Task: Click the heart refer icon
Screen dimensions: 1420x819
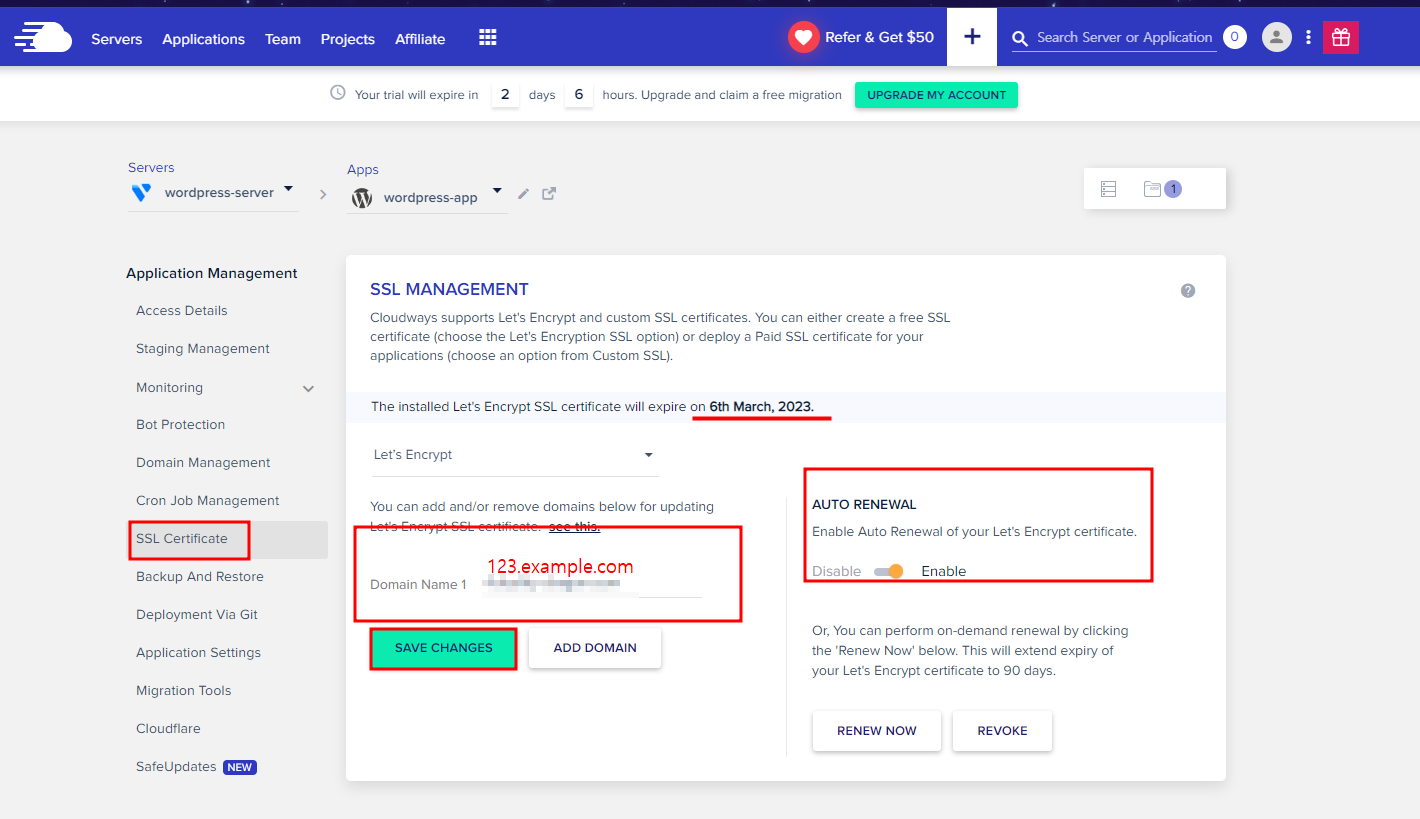Action: 803,38
